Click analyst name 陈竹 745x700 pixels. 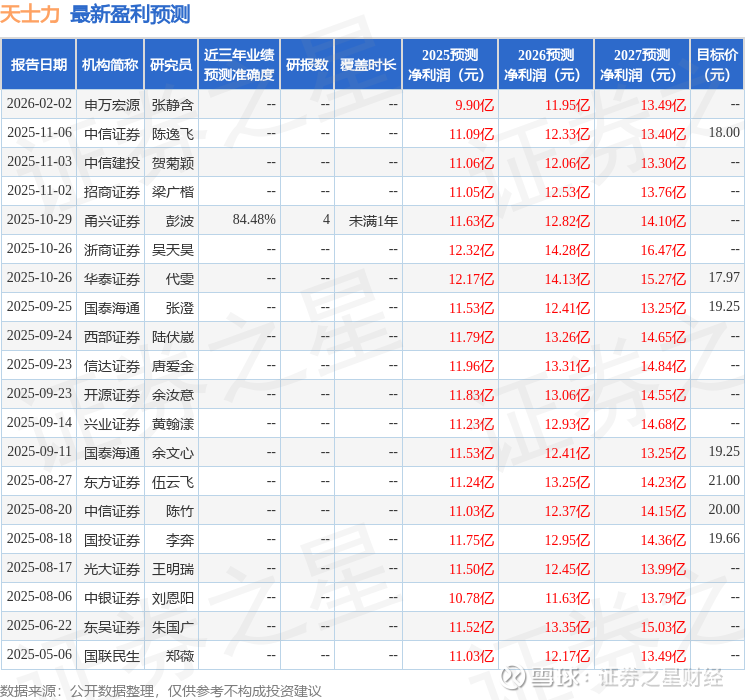tap(180, 511)
